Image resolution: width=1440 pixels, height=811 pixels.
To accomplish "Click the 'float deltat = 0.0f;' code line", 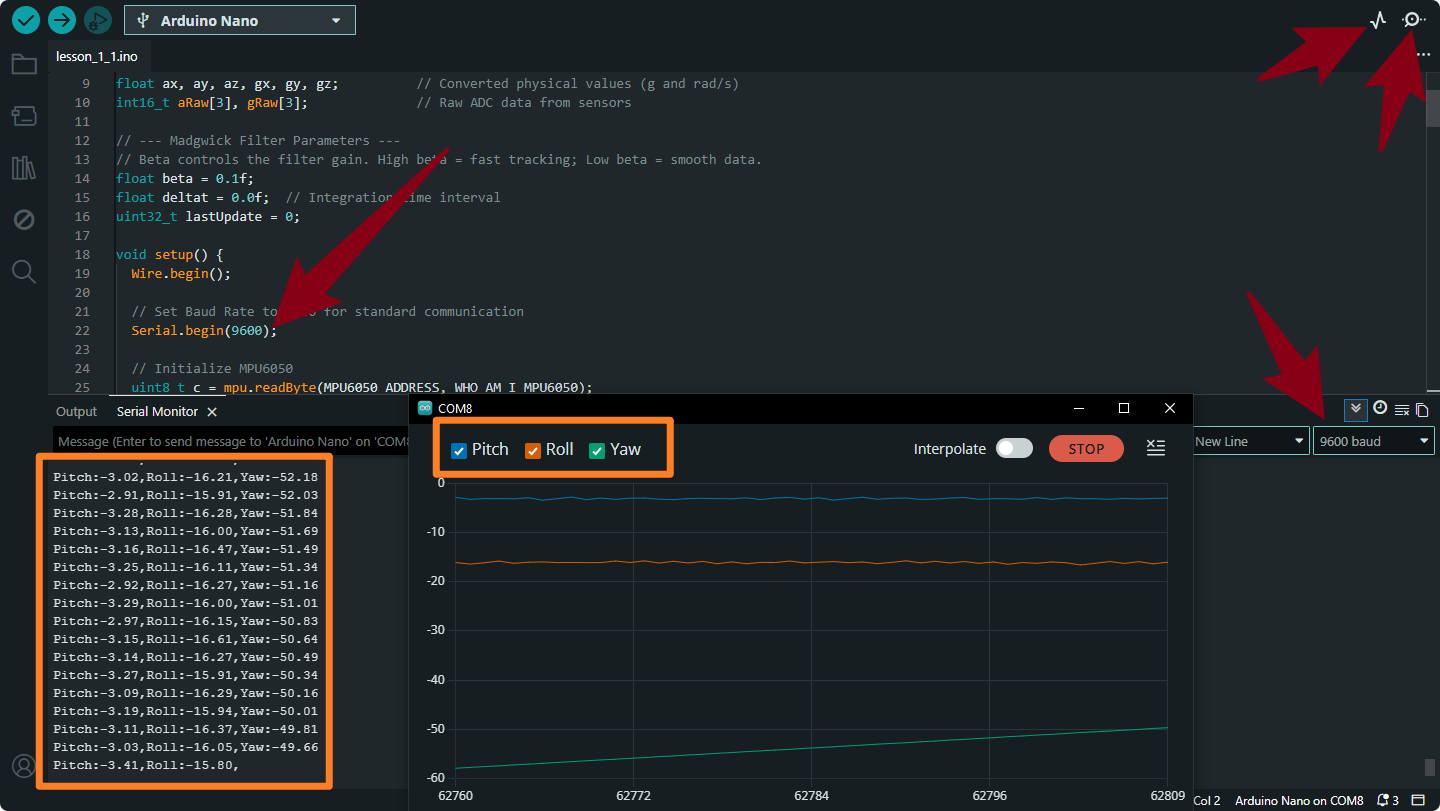I will tap(193, 197).
